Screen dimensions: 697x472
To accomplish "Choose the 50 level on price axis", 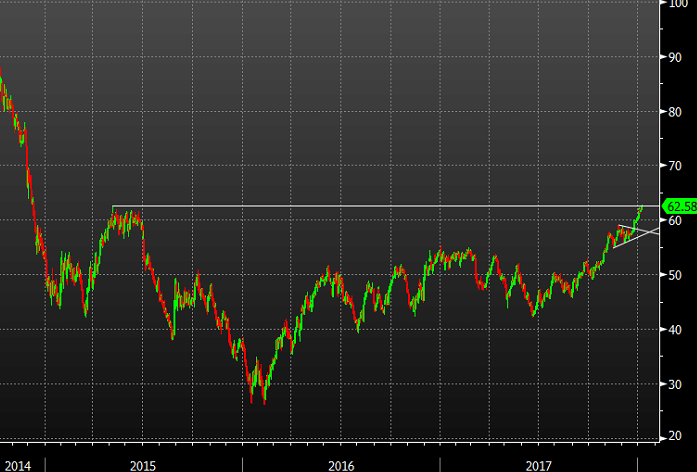I will pos(677,275).
